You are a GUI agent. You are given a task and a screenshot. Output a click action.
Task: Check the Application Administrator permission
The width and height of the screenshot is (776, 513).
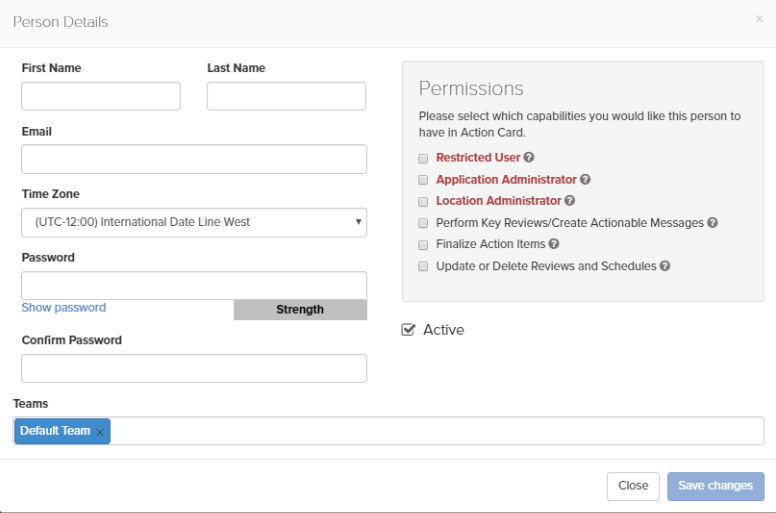(x=423, y=180)
